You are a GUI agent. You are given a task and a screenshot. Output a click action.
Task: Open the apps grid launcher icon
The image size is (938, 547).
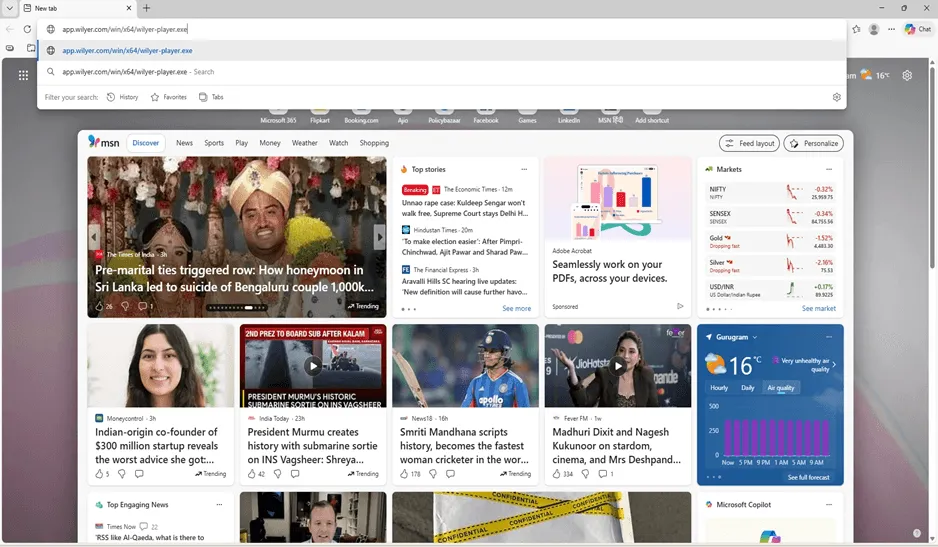[x=23, y=75]
